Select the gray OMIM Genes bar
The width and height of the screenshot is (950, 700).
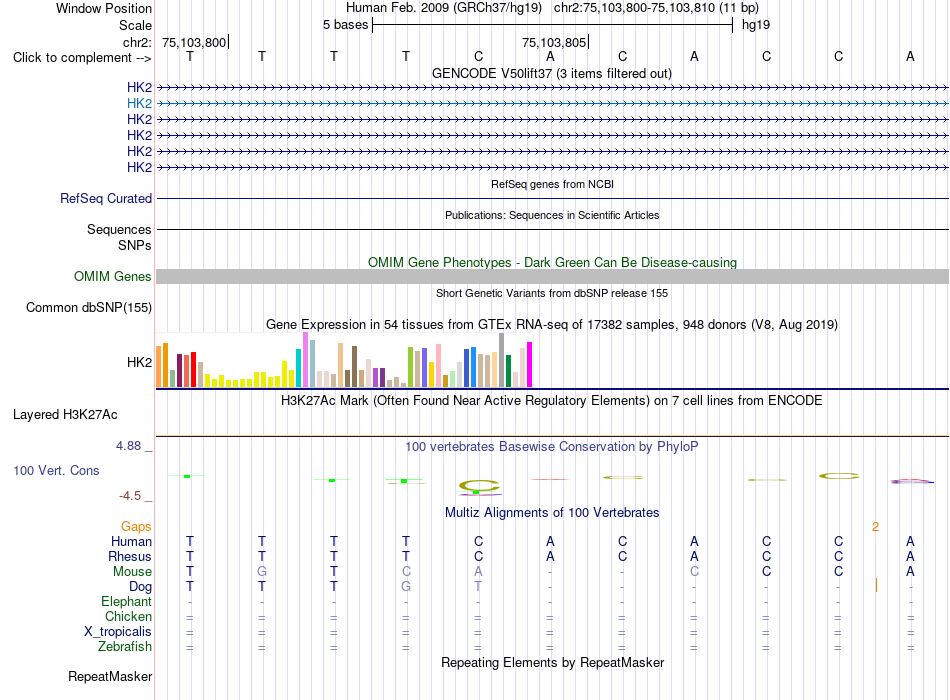coord(552,276)
